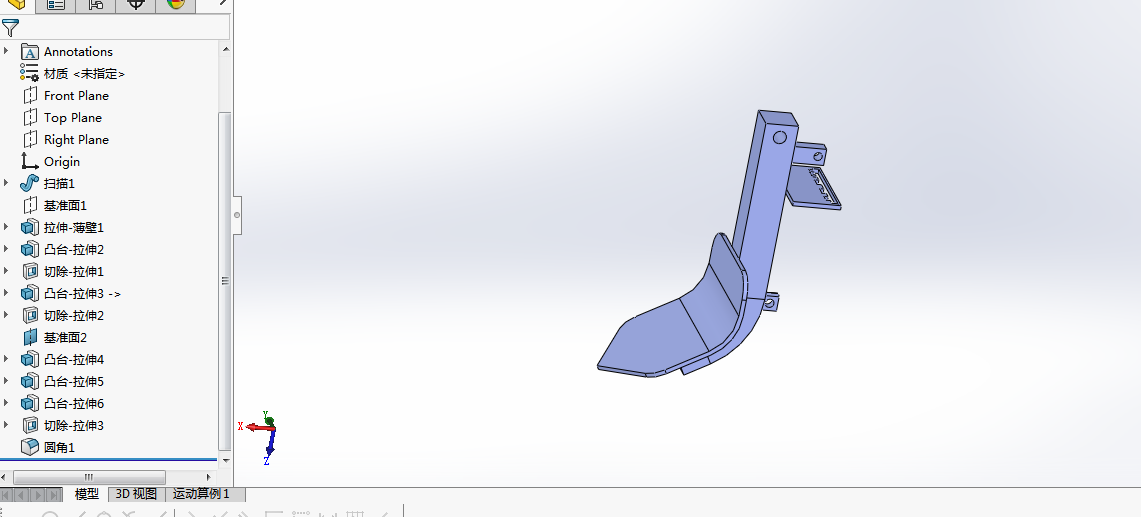This screenshot has width=1141, height=517.
Task: Expand the 切除-拉伸2 feature node
Action: (x=7, y=315)
